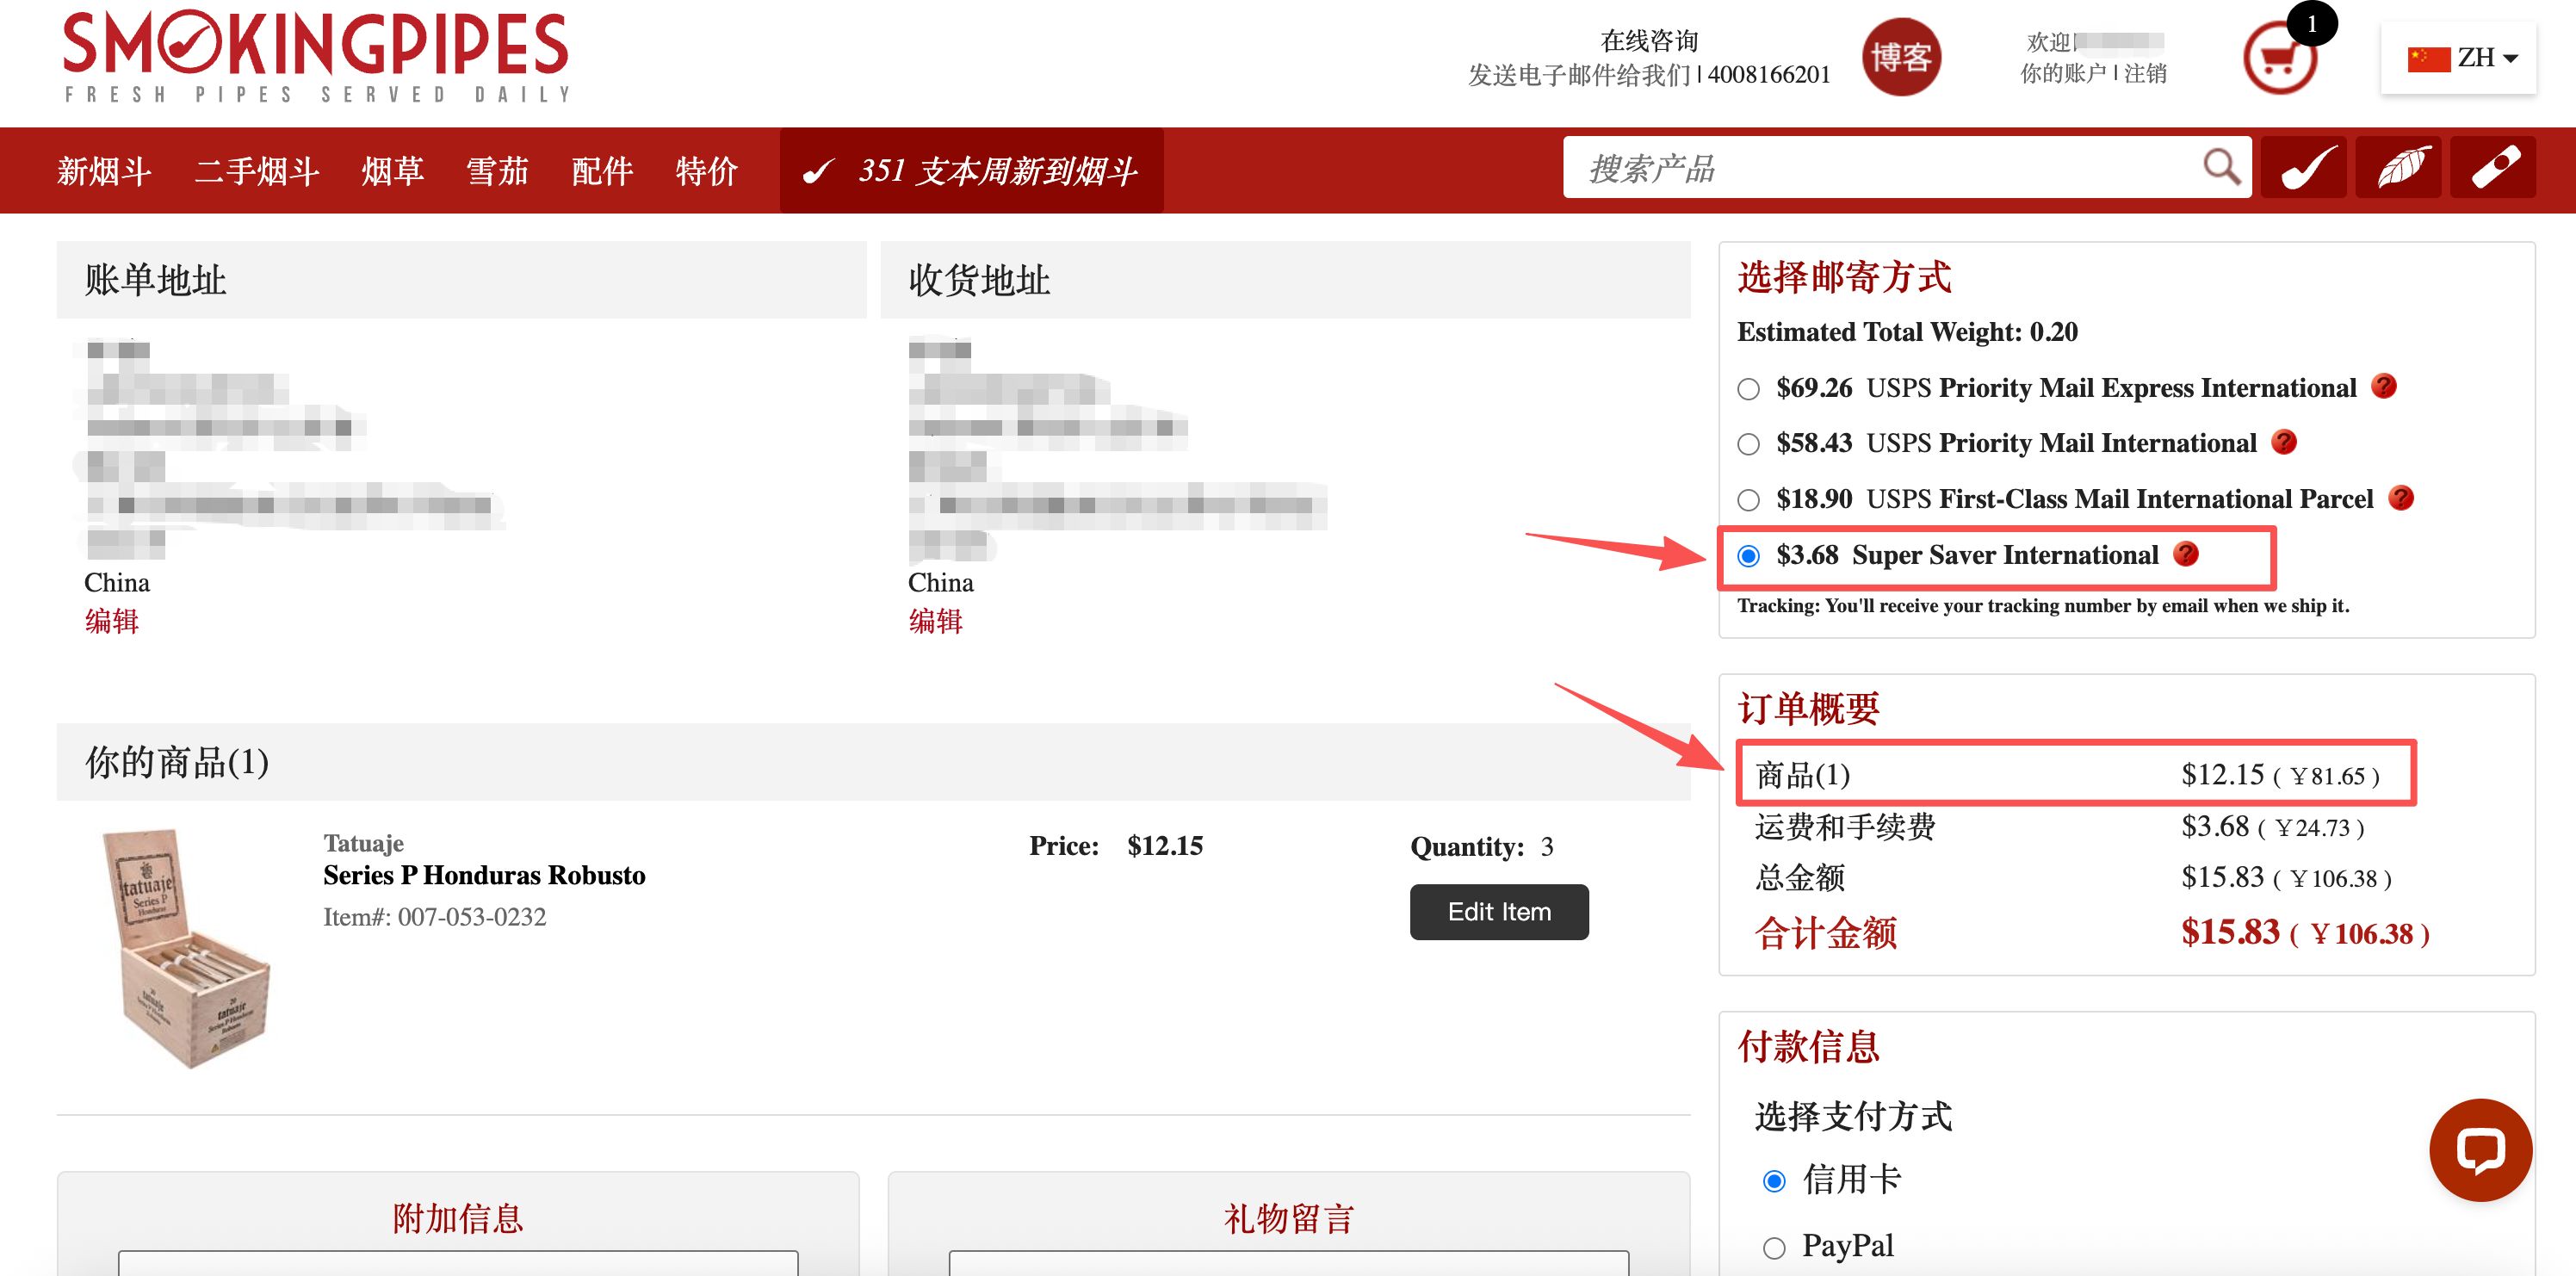
Task: Select $3.68 Super Saver International shipping
Action: (x=1747, y=555)
